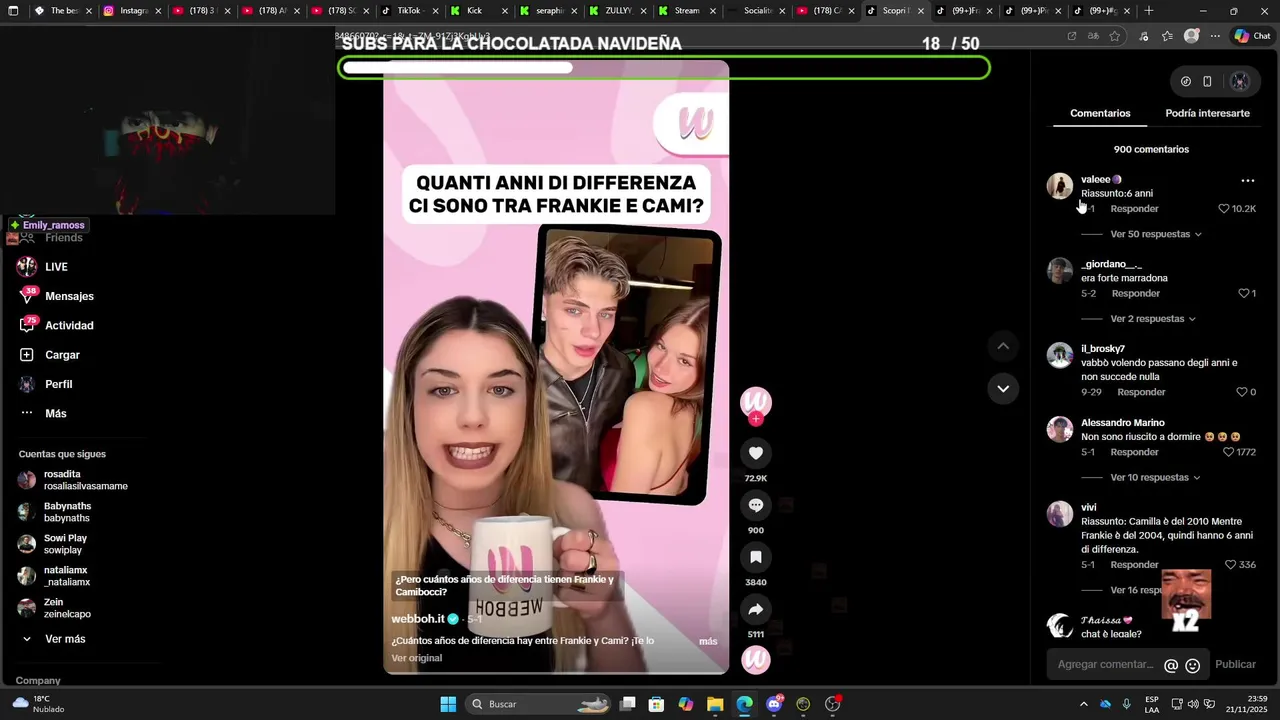Insert mention with the @ icon
This screenshot has width=1280, height=720.
[1171, 665]
